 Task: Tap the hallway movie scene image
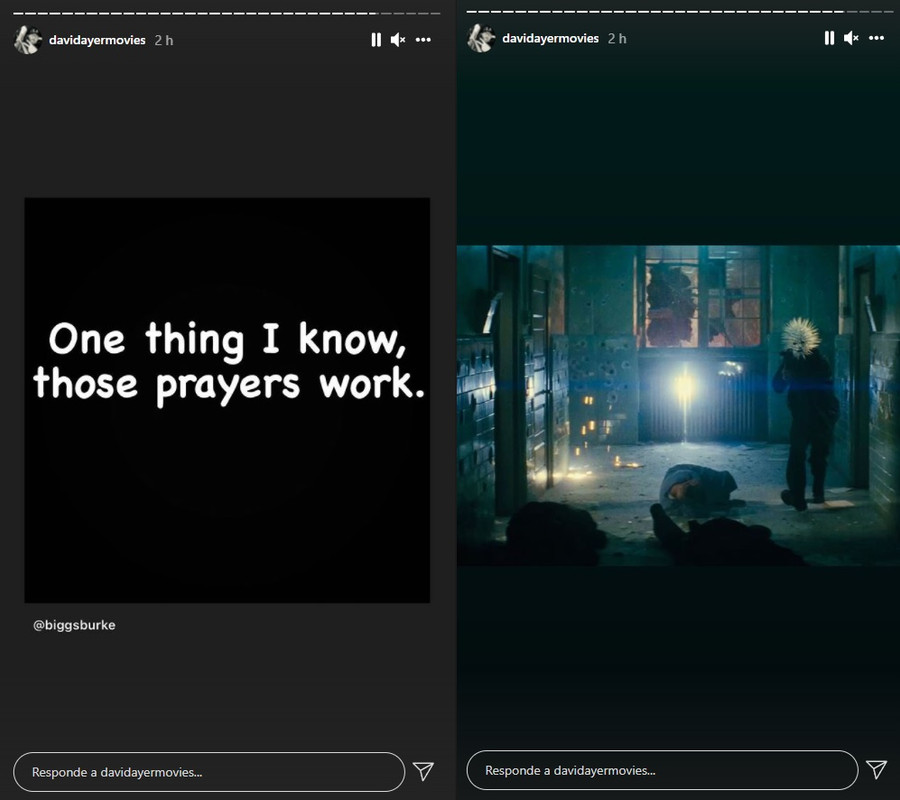[x=678, y=406]
